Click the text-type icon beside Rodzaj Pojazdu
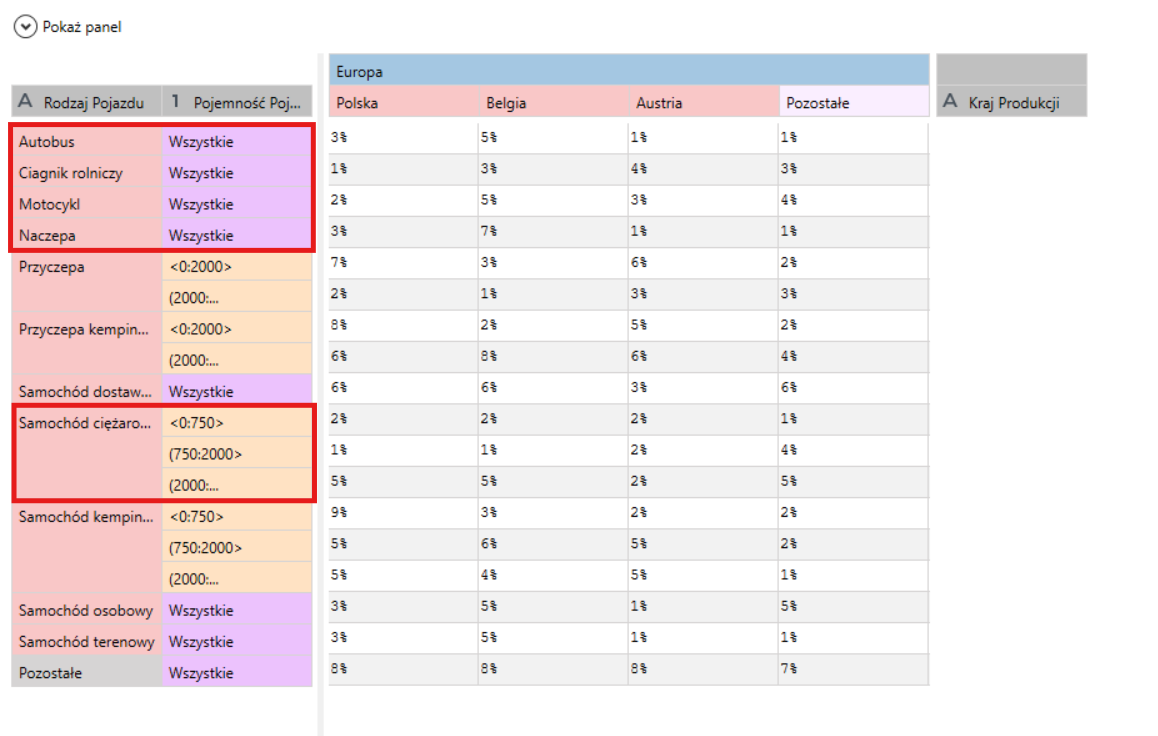The image size is (1158, 736). [26, 101]
